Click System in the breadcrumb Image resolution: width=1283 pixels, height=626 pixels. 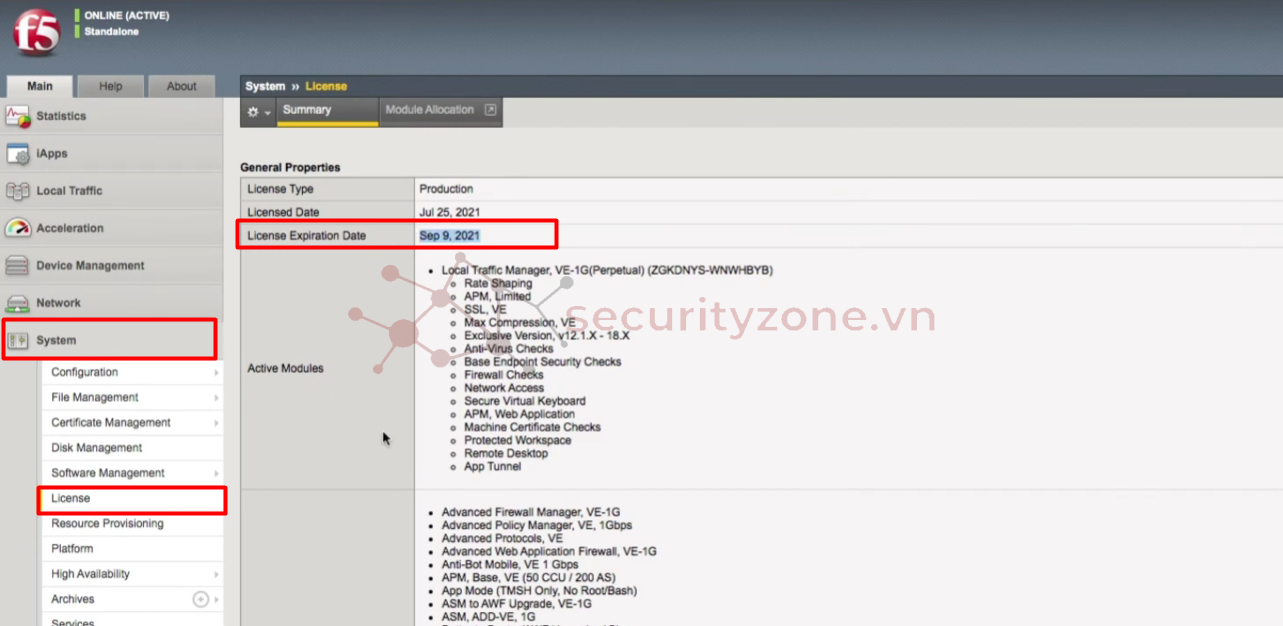pyautogui.click(x=265, y=86)
